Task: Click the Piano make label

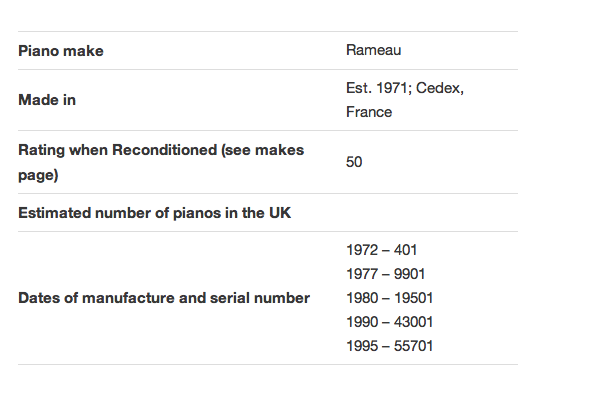Action: coord(61,51)
